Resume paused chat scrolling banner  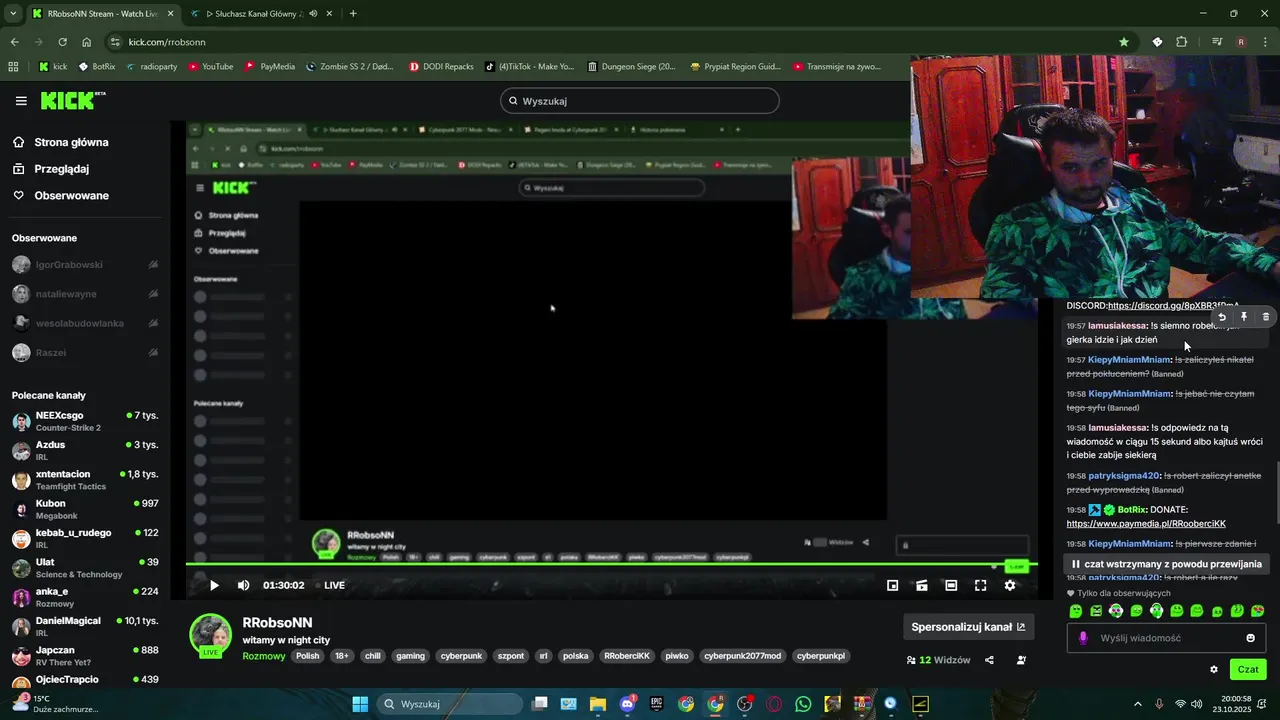[1166, 564]
